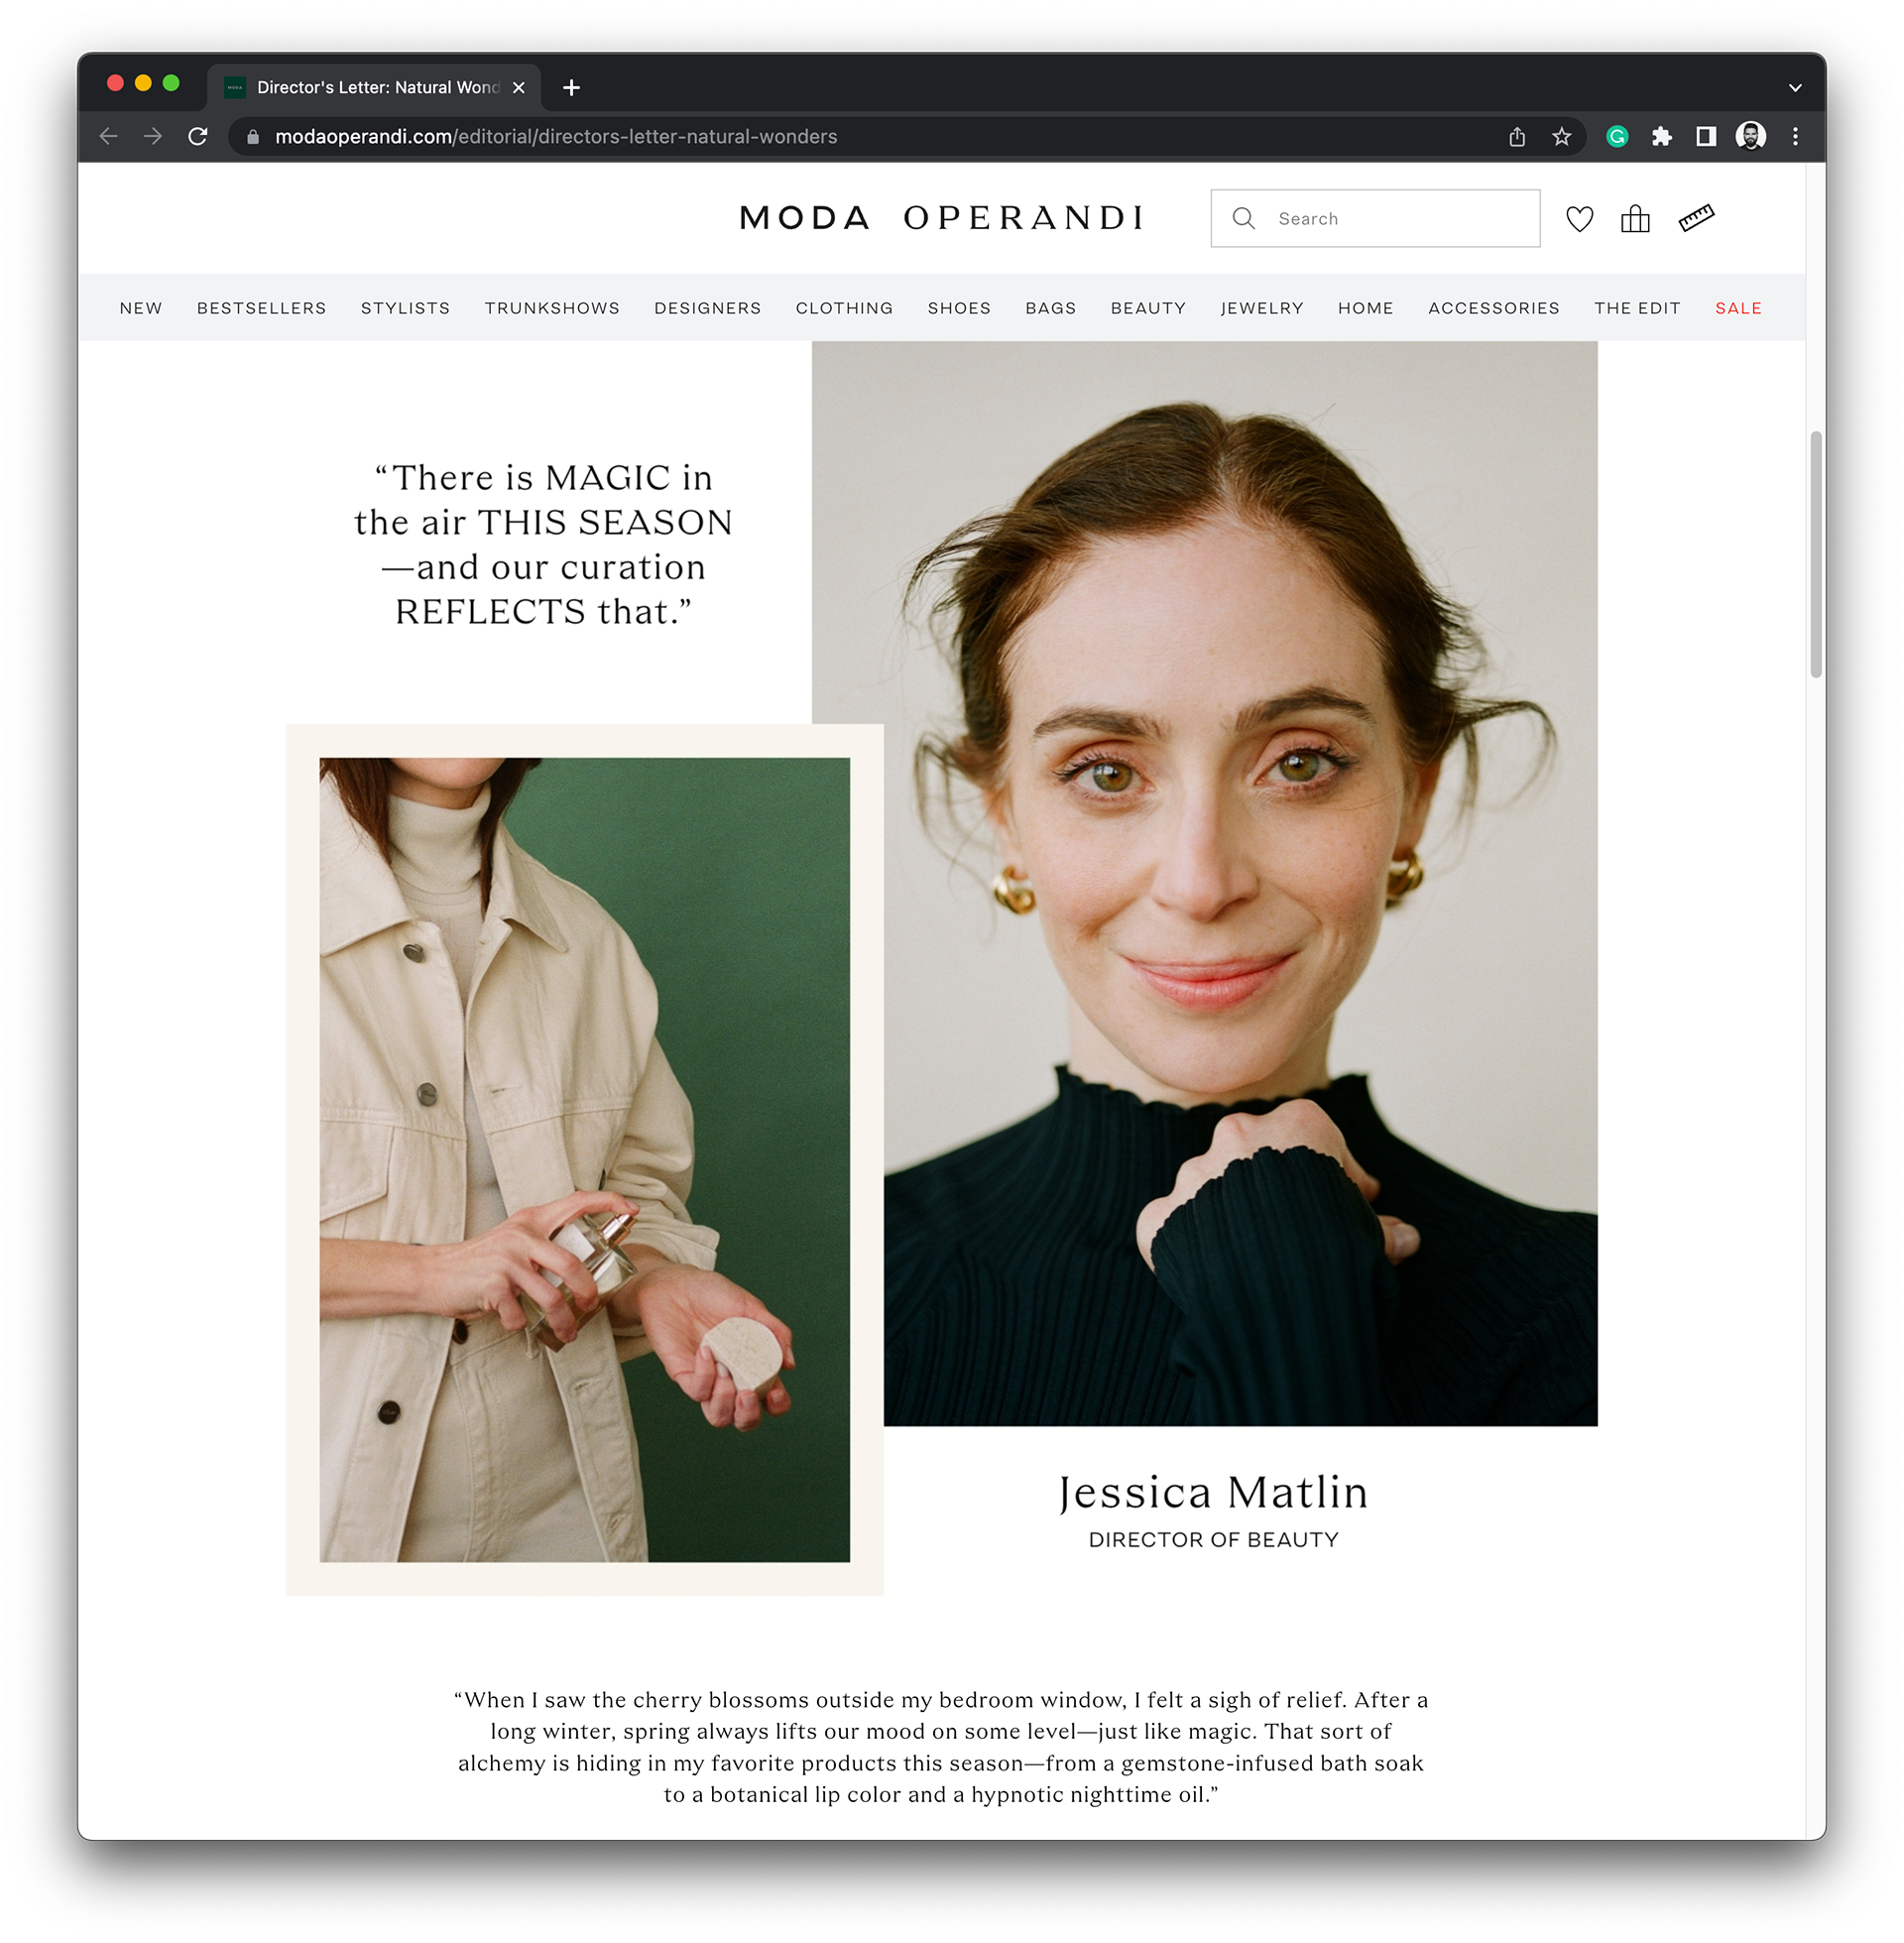Click the share page icon
Viewport: 1904px width, 1943px height.
[x=1517, y=137]
